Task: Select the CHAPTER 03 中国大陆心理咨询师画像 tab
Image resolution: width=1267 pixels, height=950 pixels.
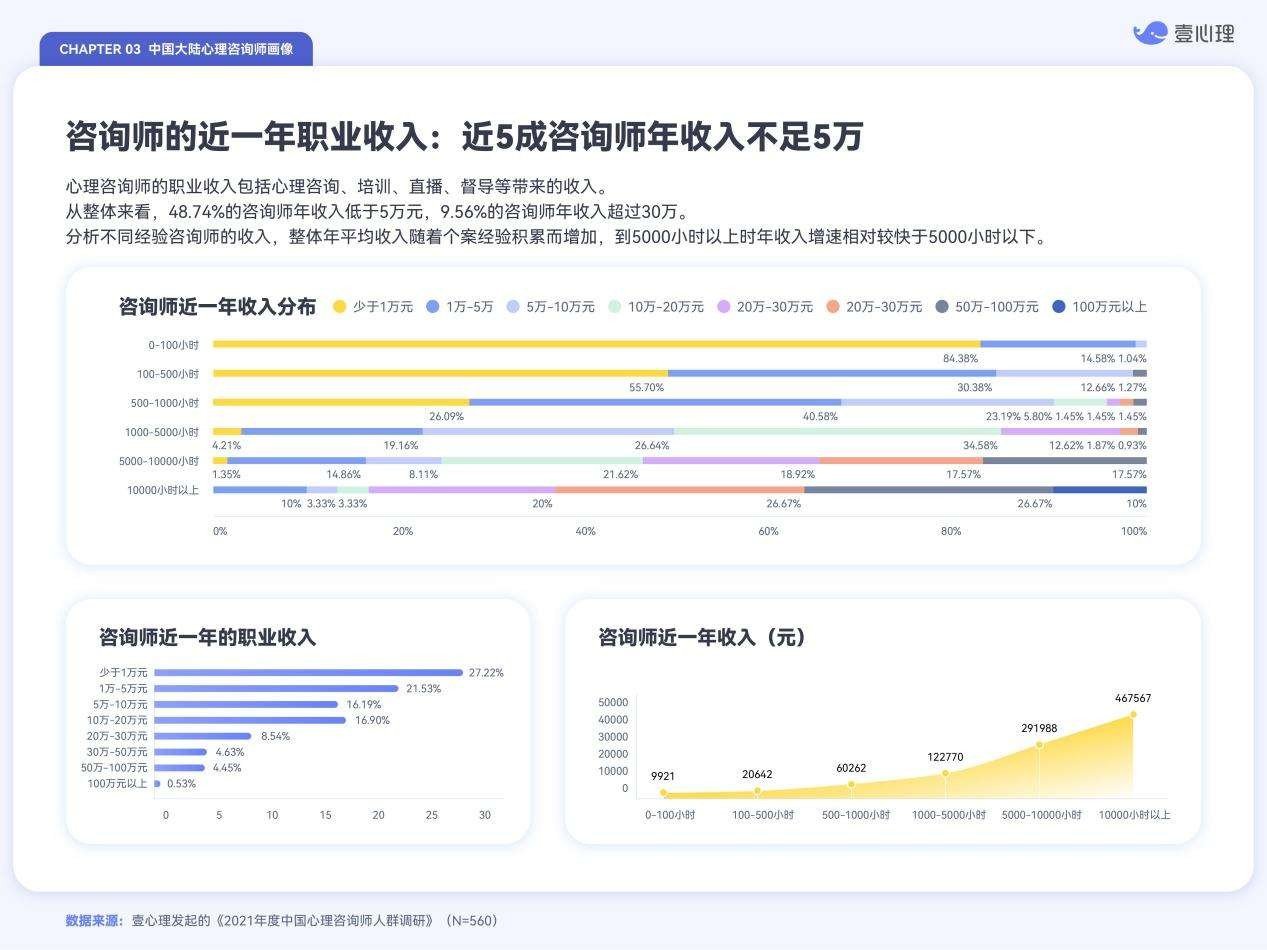Action: (x=176, y=49)
